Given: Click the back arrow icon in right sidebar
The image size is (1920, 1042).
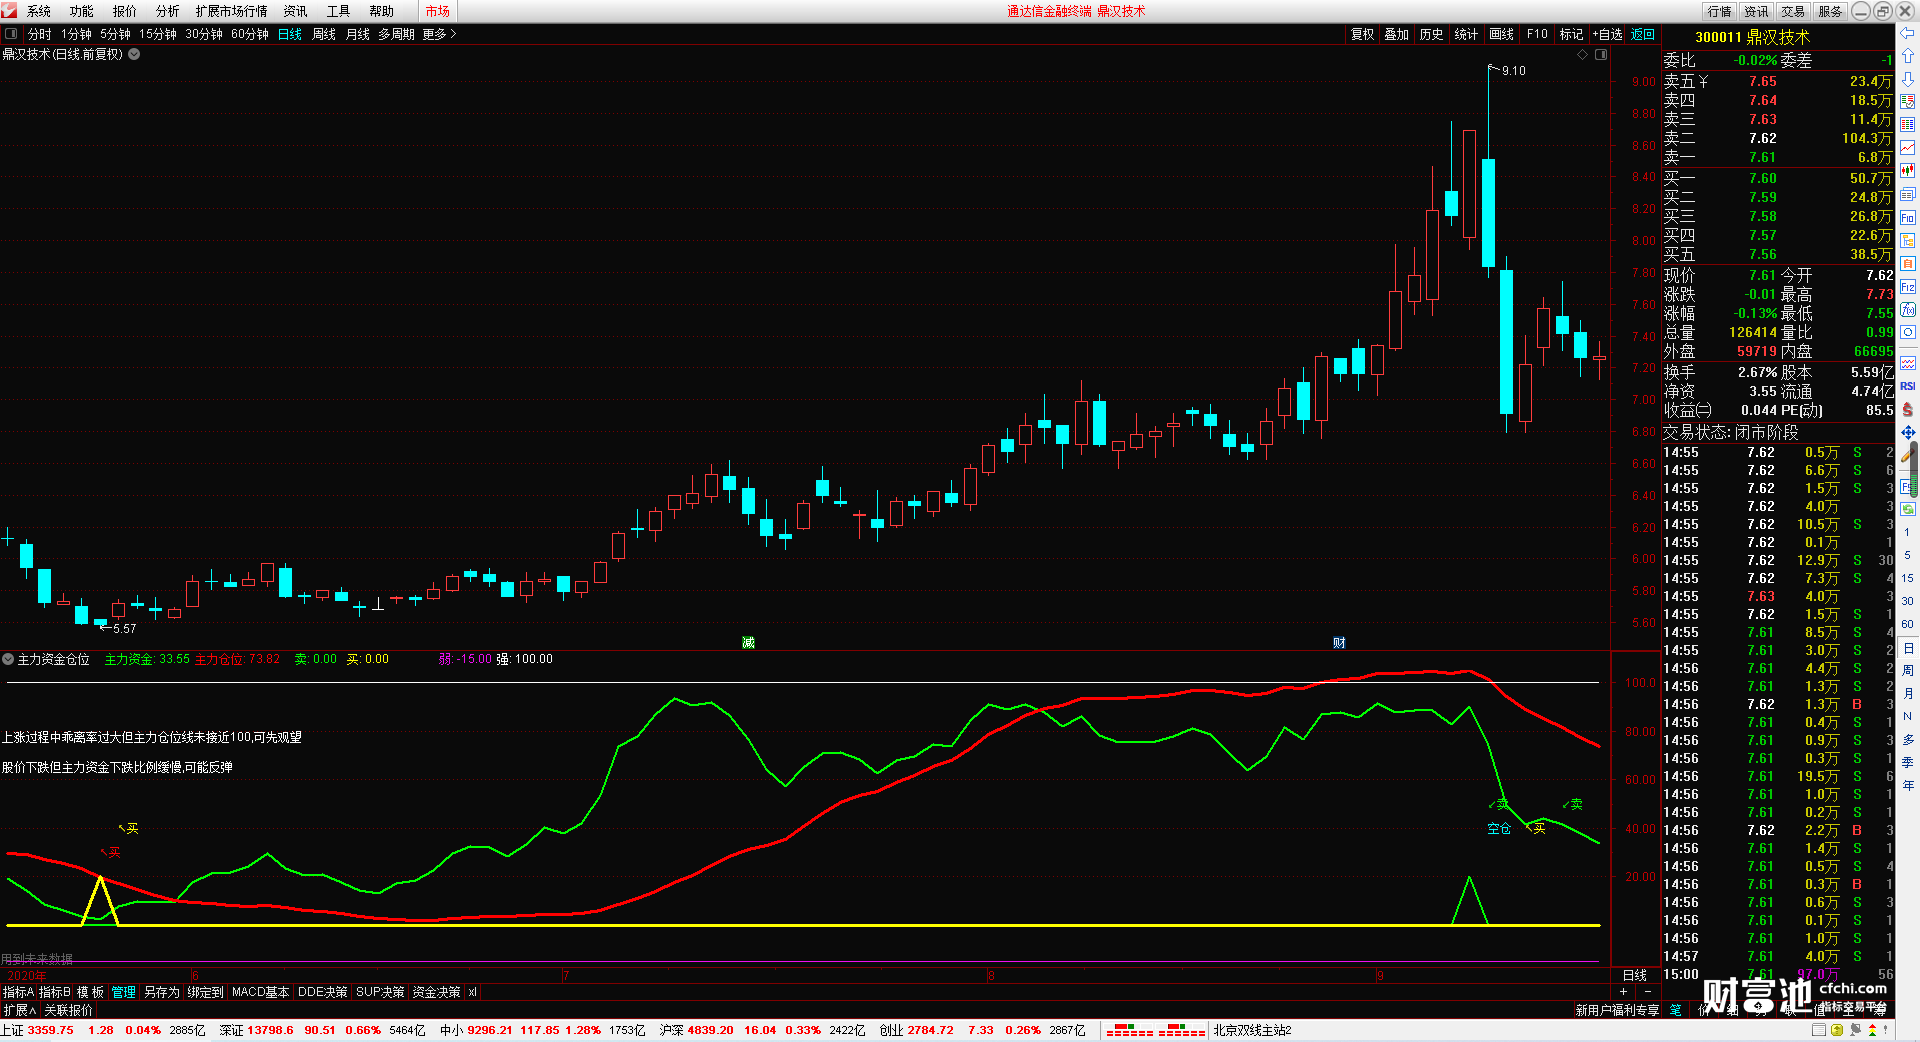Looking at the screenshot, I should tap(1908, 33).
